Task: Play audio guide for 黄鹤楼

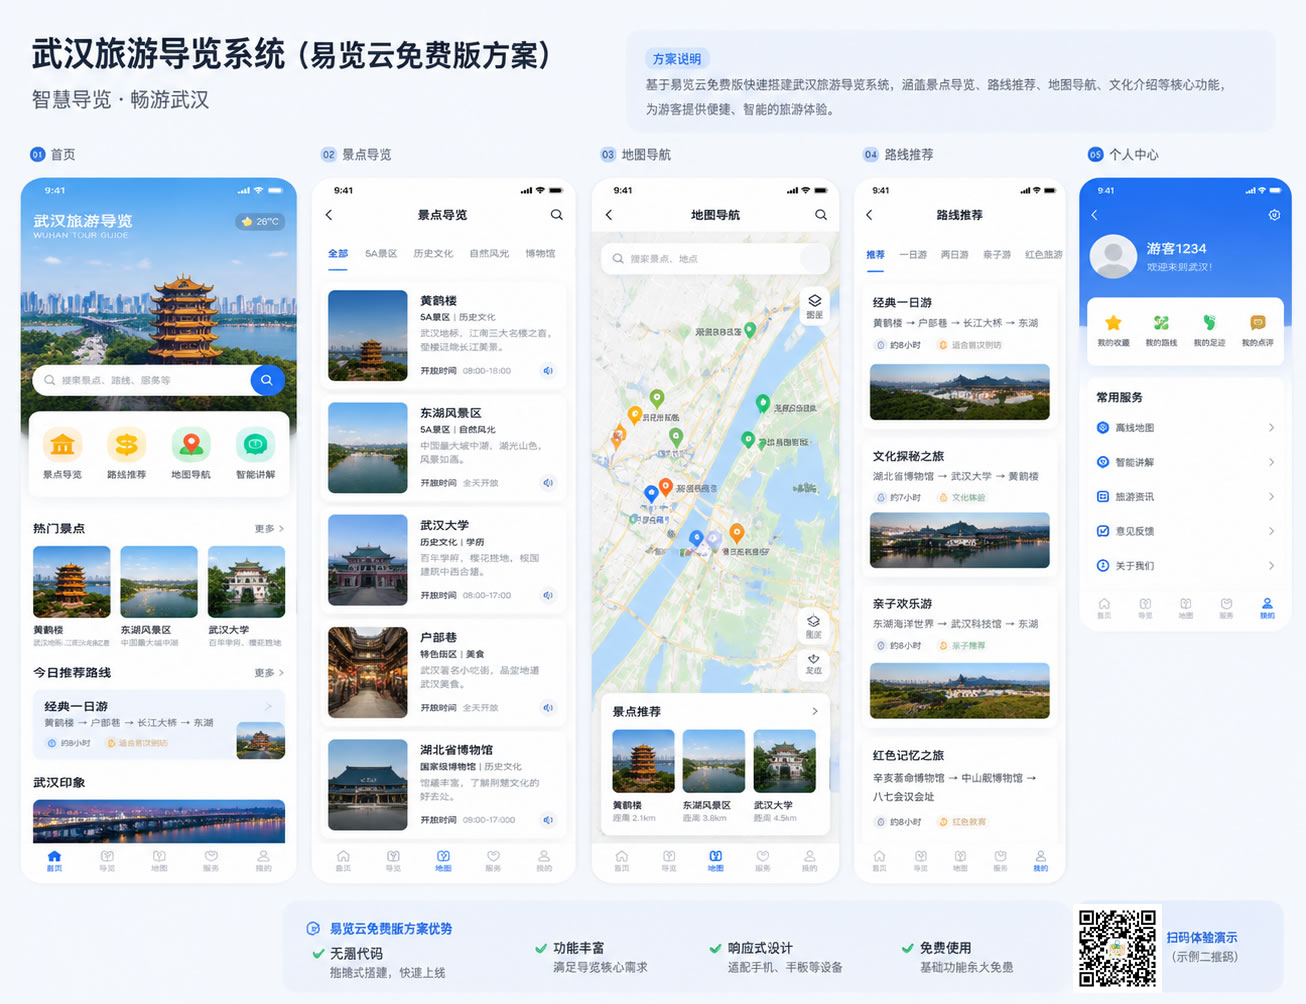Action: (x=548, y=371)
